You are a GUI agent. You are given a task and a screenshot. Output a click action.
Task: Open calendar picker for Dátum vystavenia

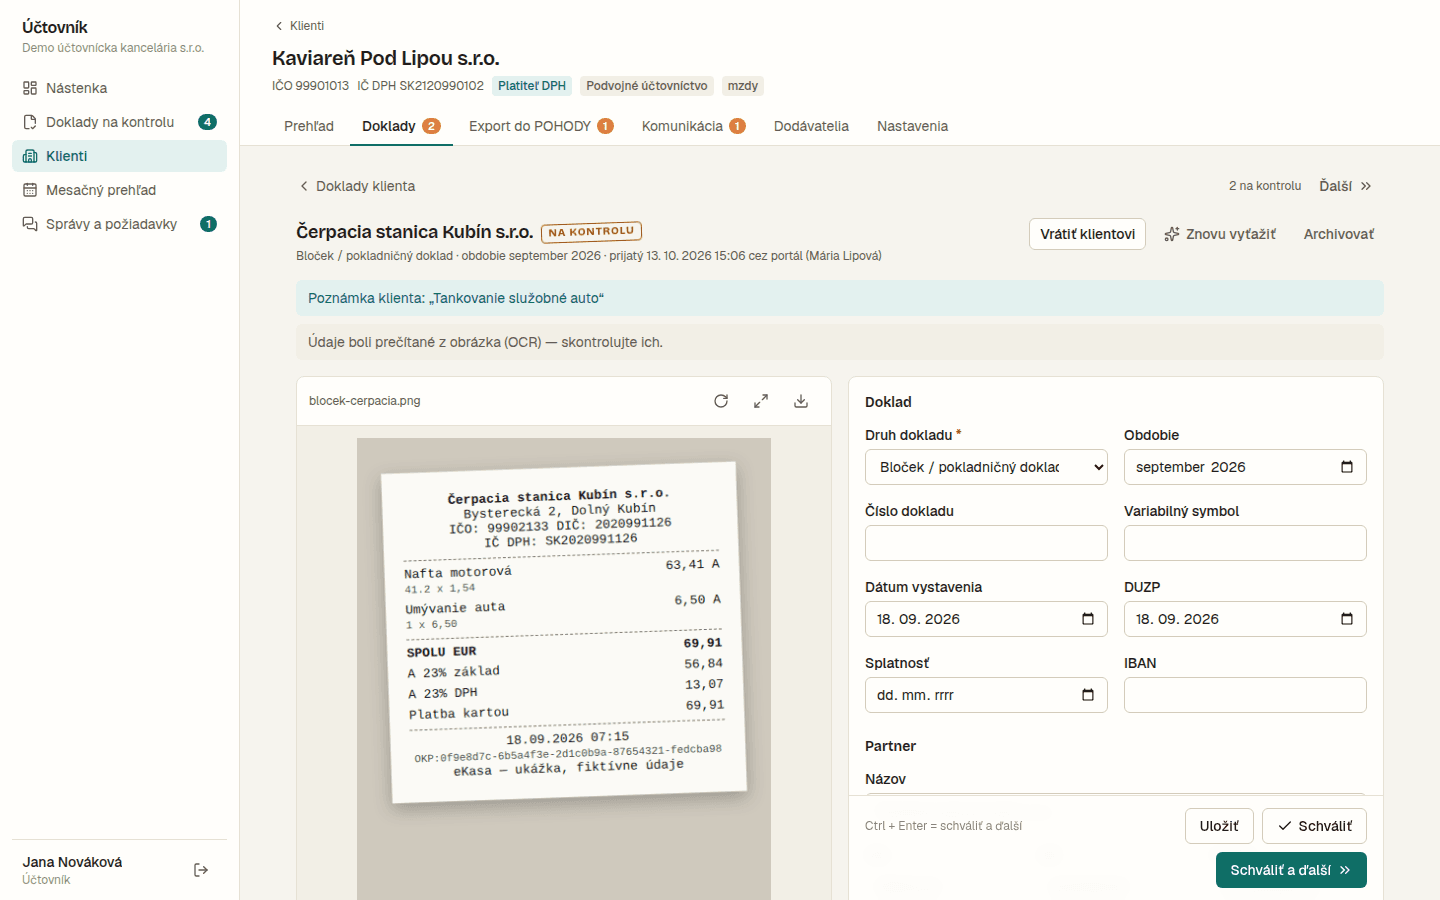point(1088,619)
